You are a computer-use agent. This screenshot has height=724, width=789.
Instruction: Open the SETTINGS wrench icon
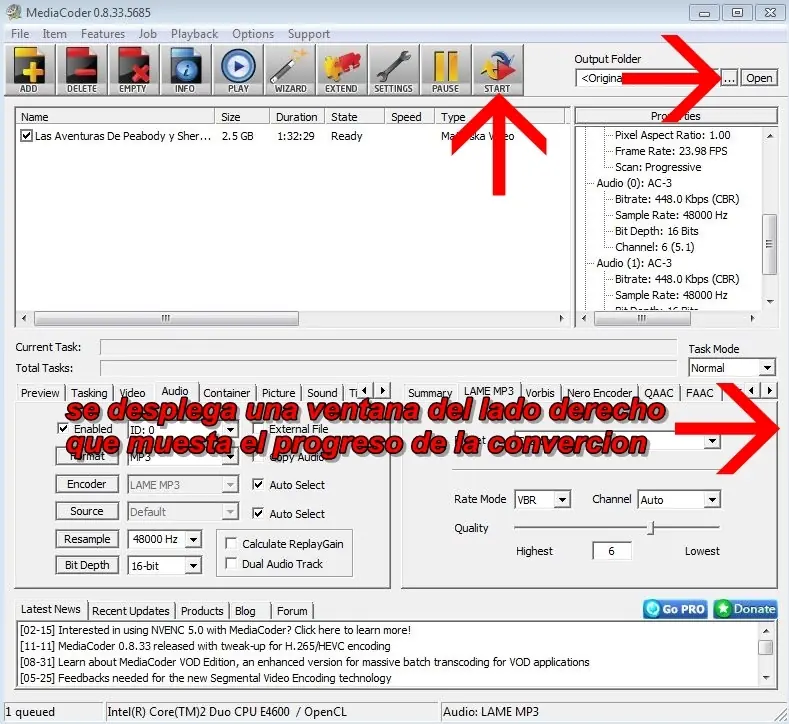coord(393,69)
